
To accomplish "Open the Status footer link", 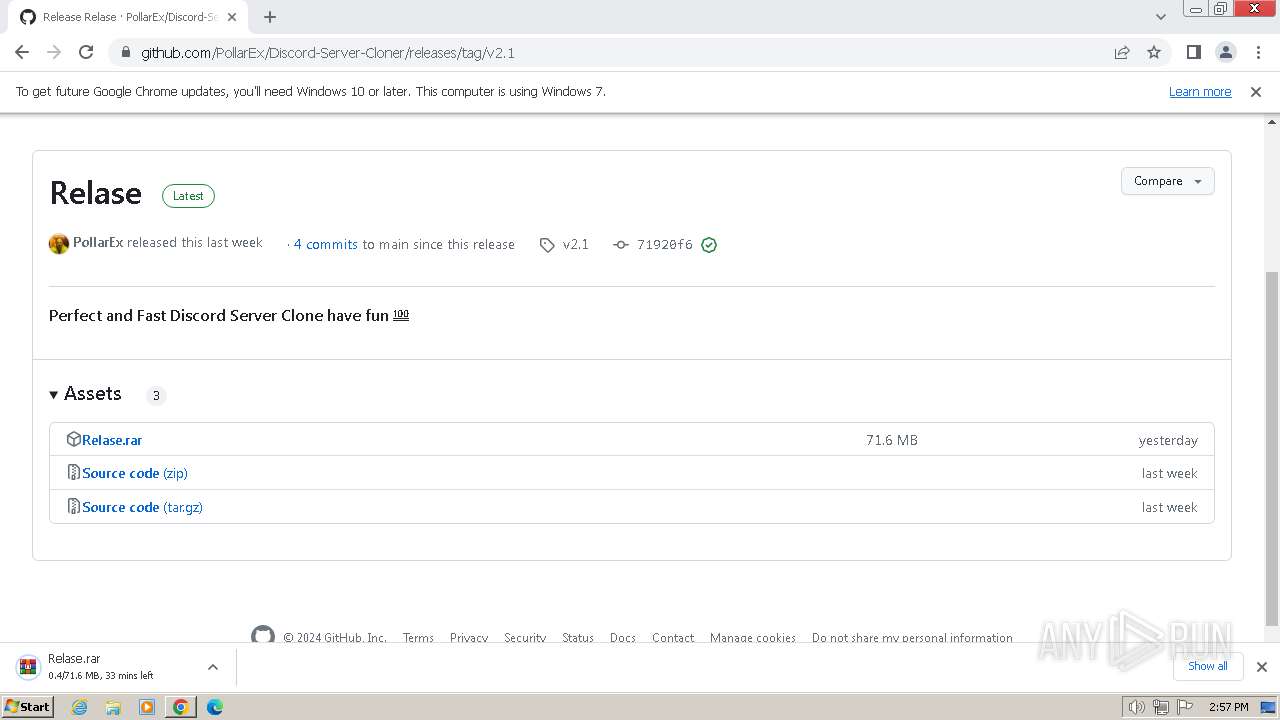I will pyautogui.click(x=578, y=638).
